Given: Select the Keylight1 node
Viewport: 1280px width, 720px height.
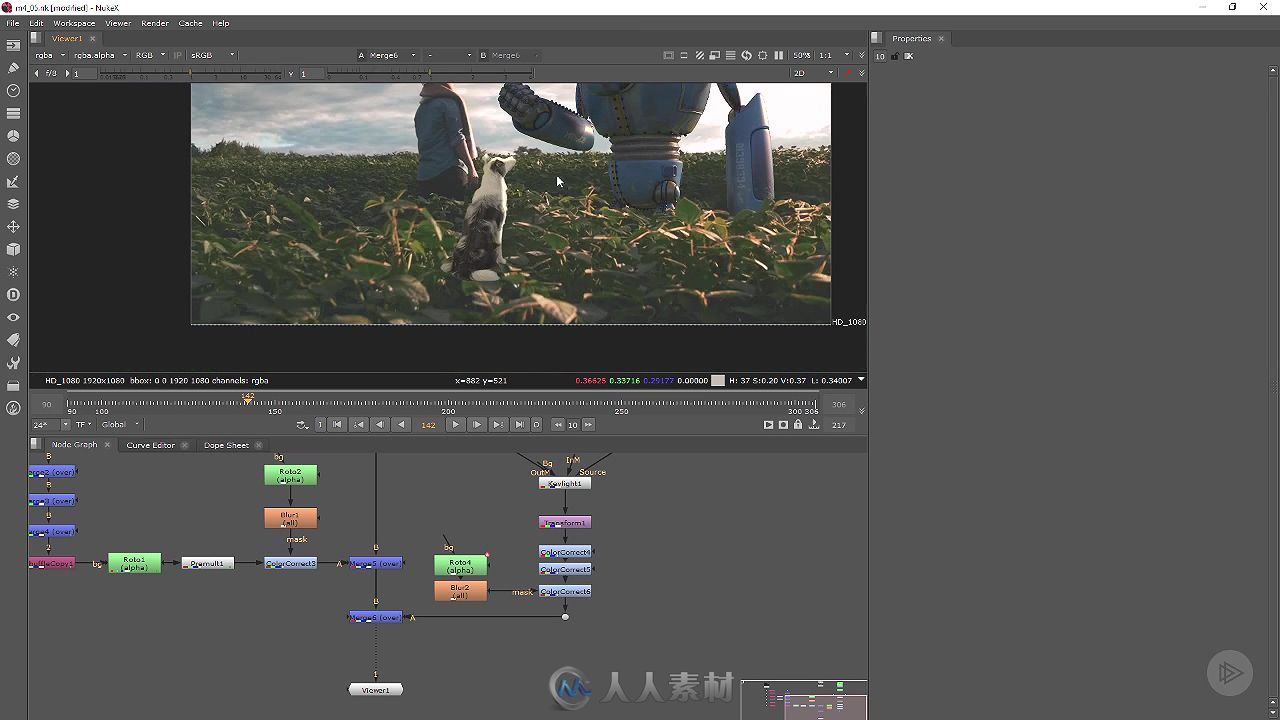Looking at the screenshot, I should coord(565,483).
